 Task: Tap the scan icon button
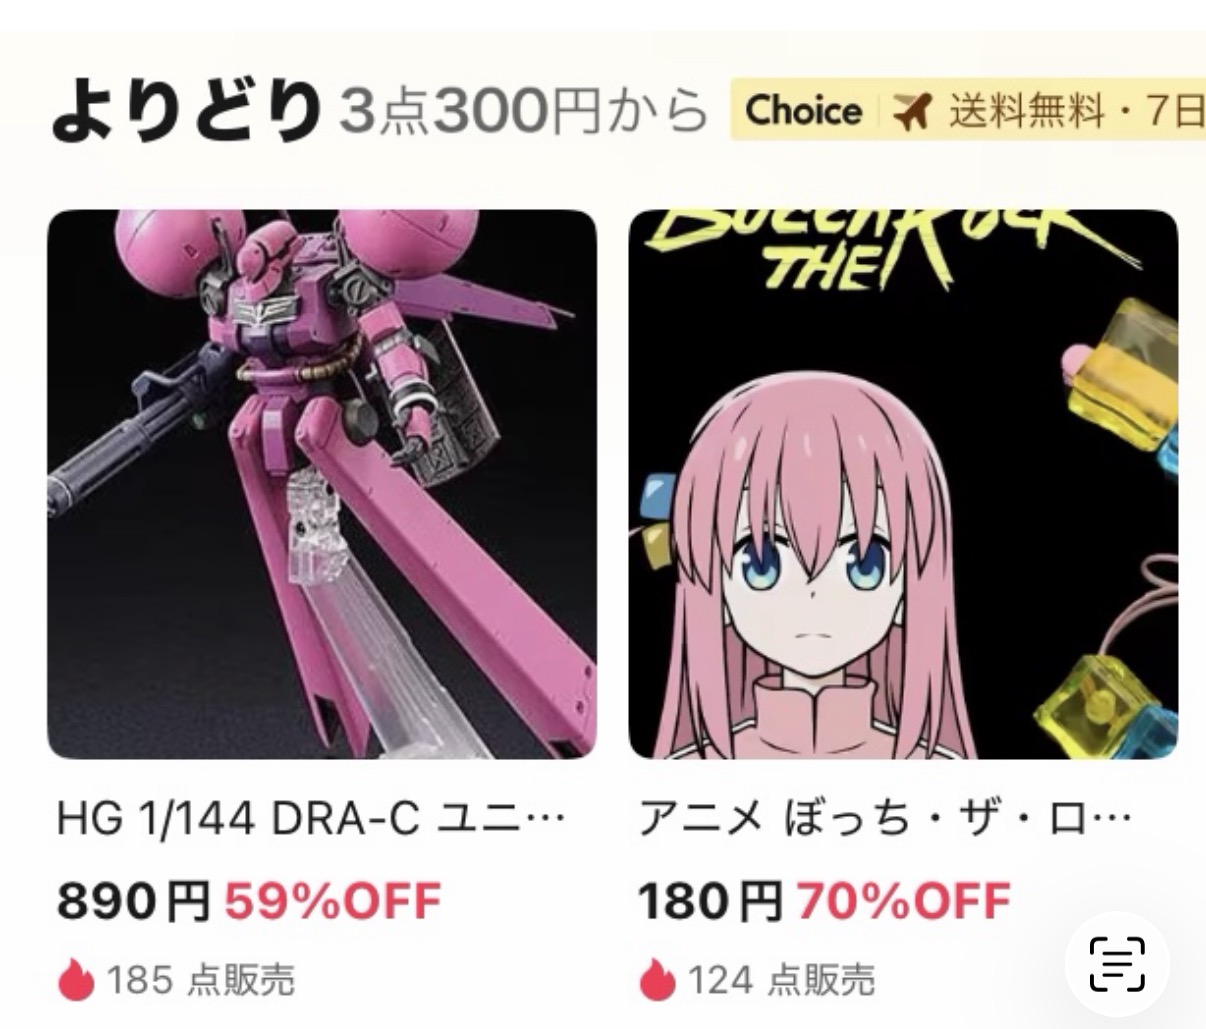[x=1116, y=964]
